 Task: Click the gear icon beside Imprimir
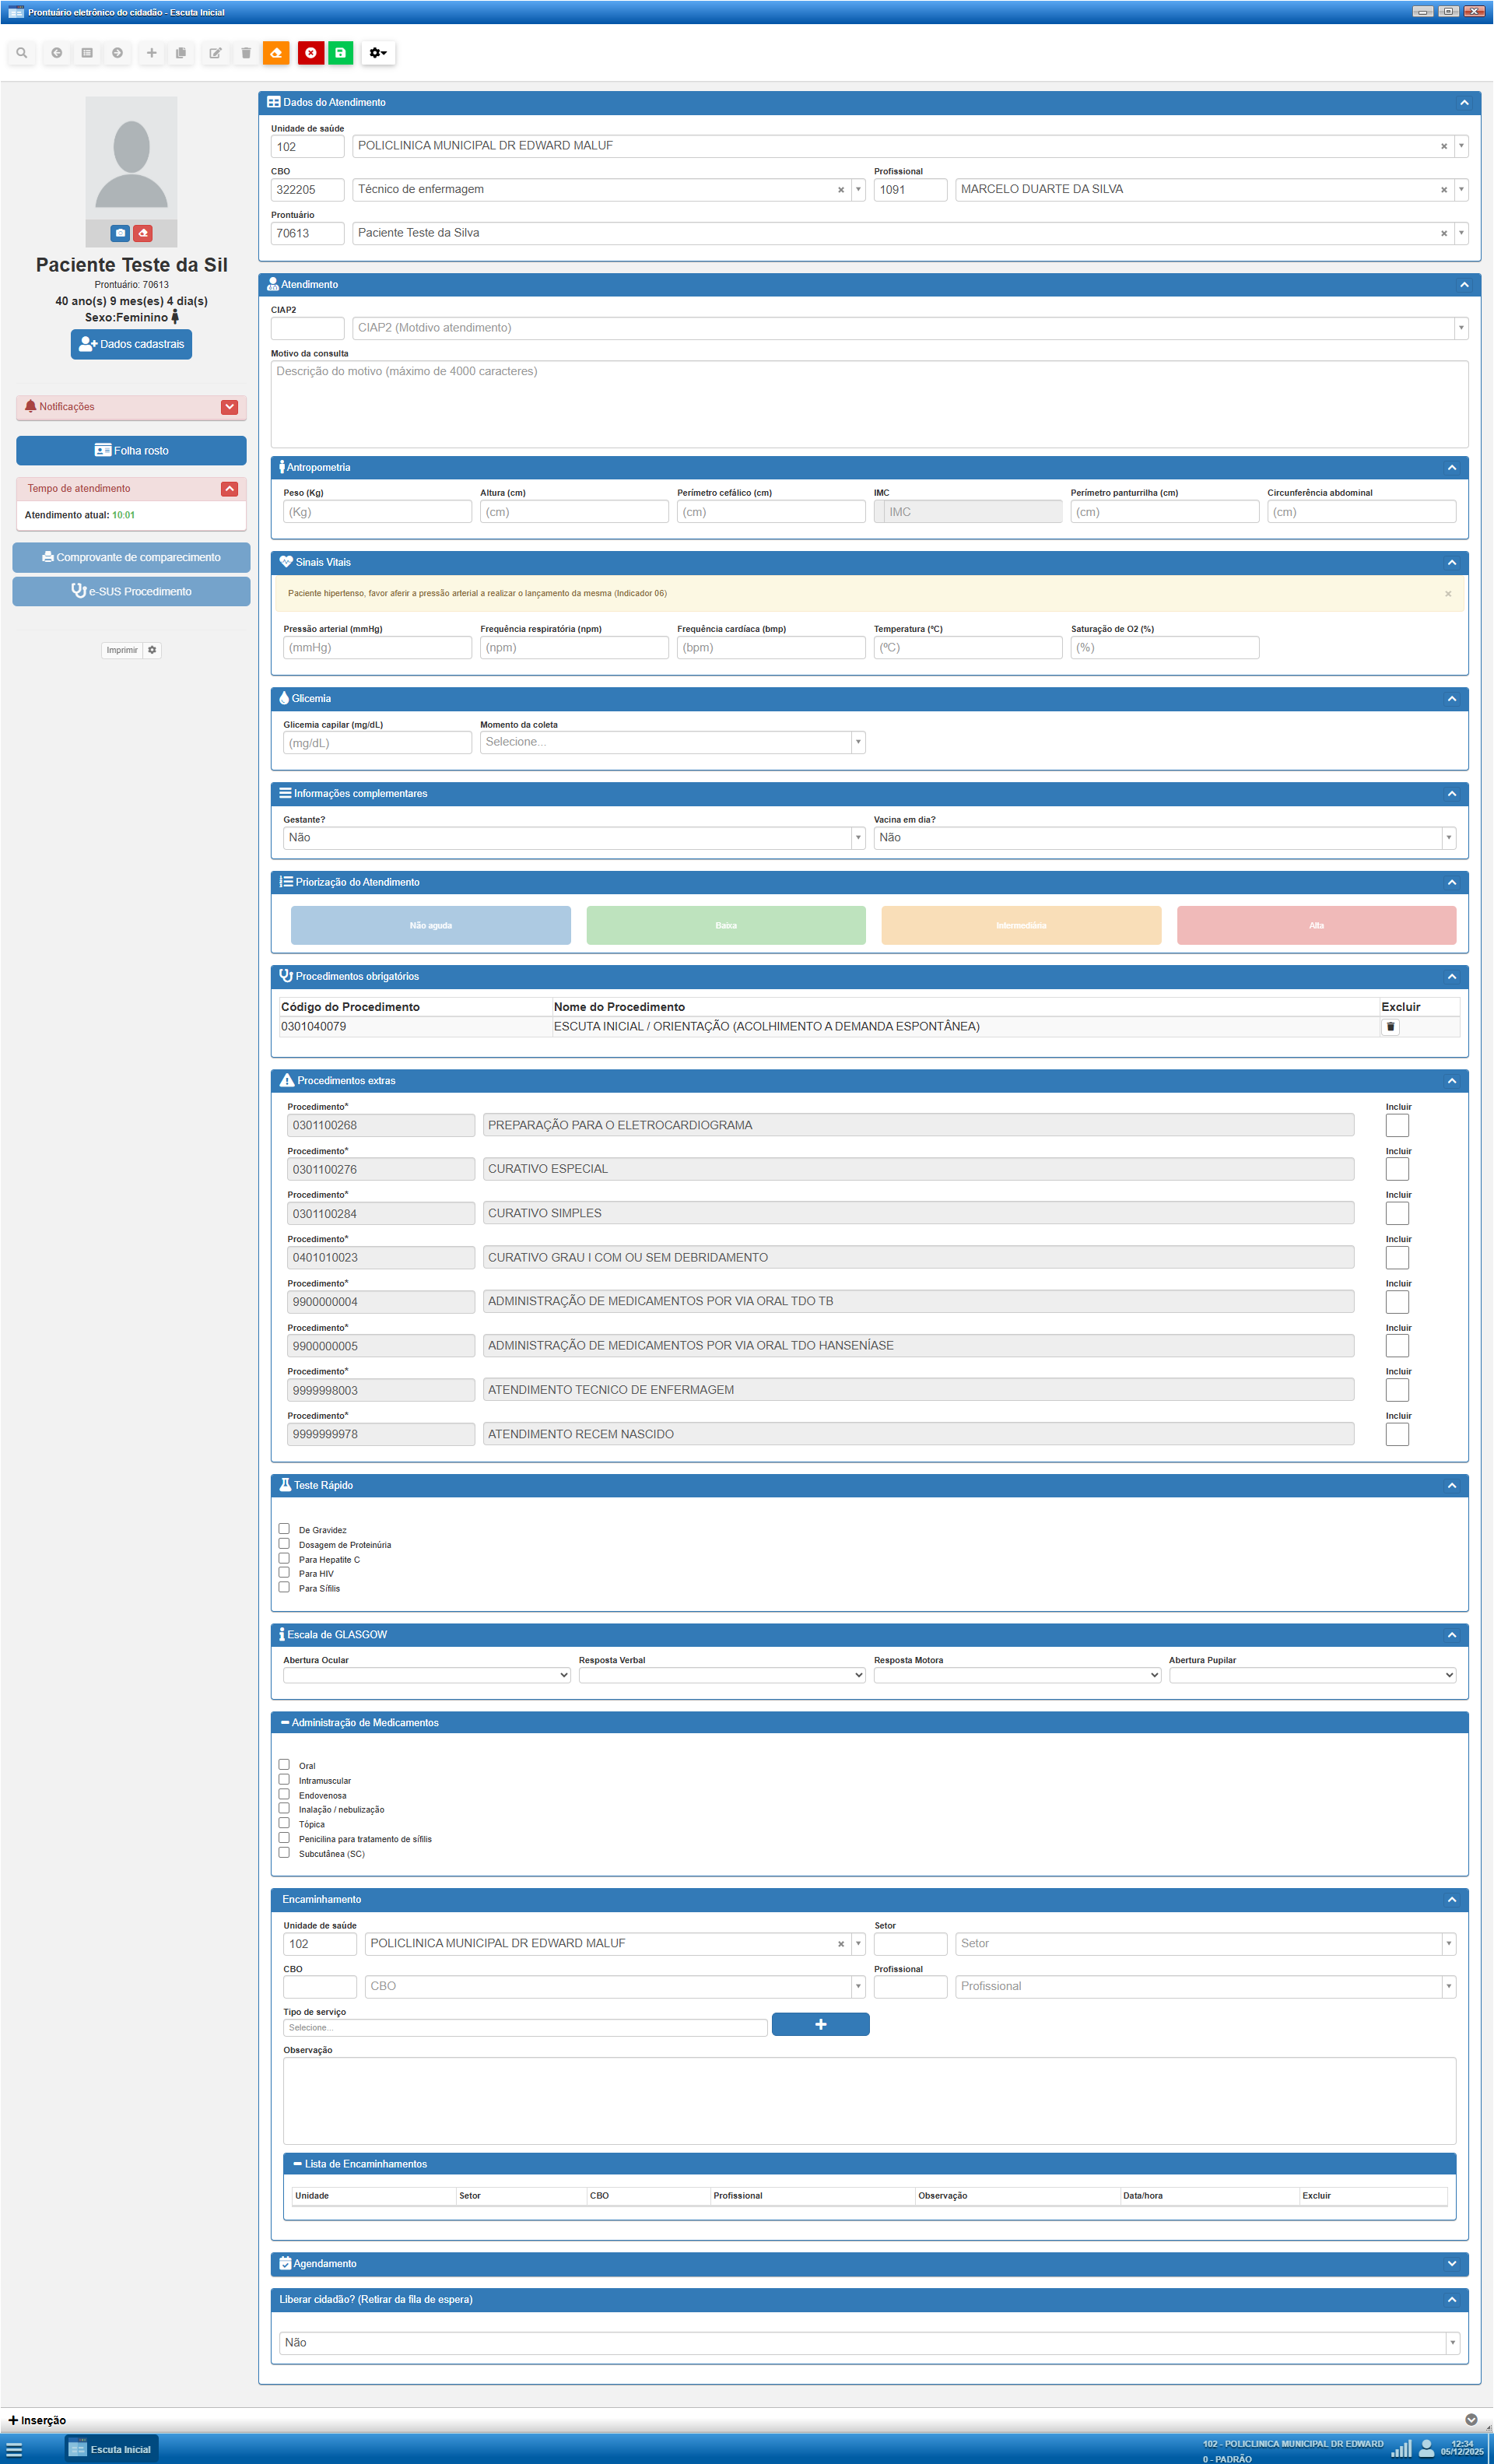point(152,650)
